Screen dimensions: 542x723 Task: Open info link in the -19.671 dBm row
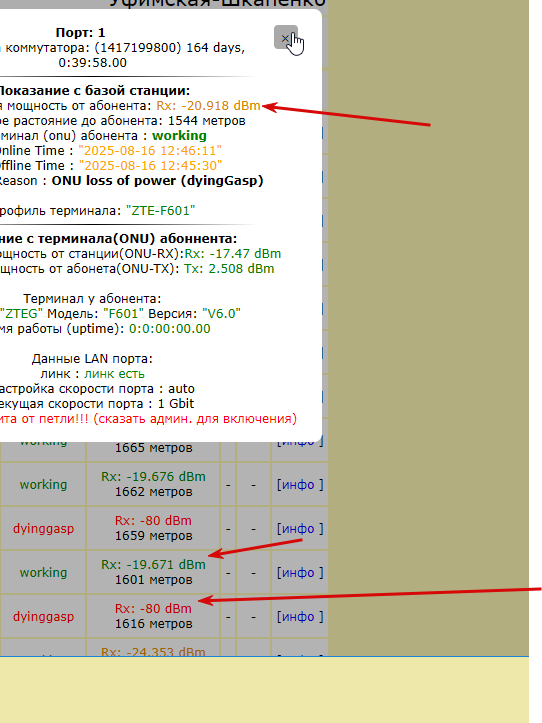point(300,573)
